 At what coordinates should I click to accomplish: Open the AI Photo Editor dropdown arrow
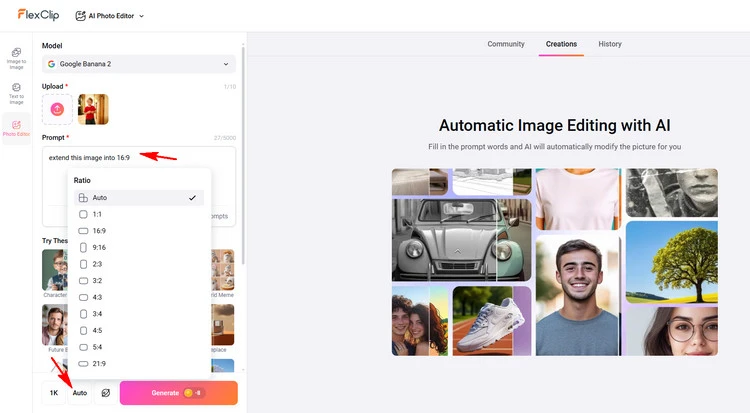(x=141, y=16)
